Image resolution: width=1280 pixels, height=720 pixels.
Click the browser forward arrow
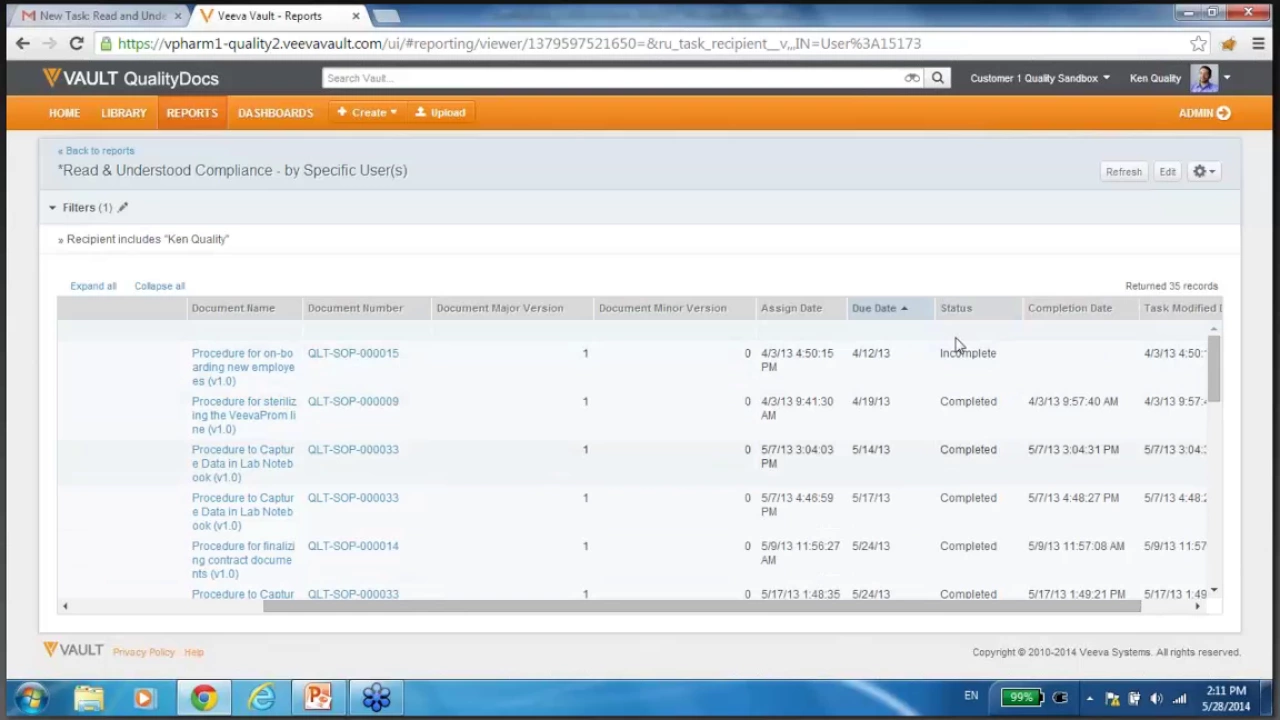[50, 43]
